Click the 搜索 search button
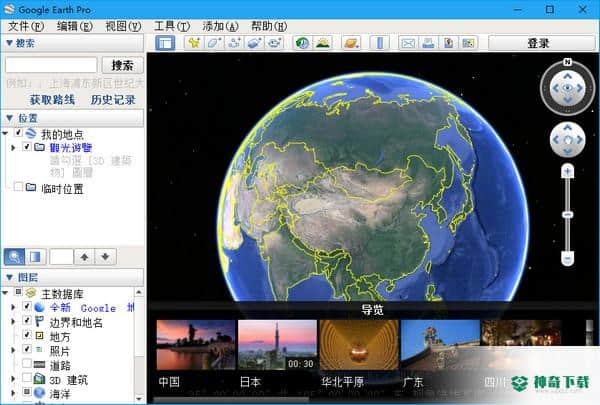 coord(122,65)
